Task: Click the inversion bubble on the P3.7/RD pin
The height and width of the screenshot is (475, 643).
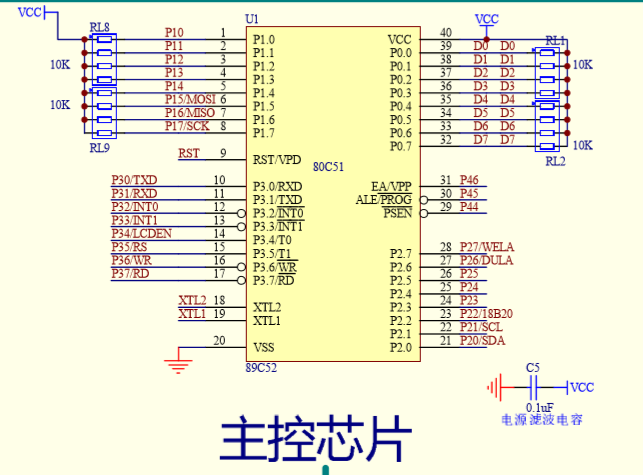Action: pyautogui.click(x=242, y=281)
